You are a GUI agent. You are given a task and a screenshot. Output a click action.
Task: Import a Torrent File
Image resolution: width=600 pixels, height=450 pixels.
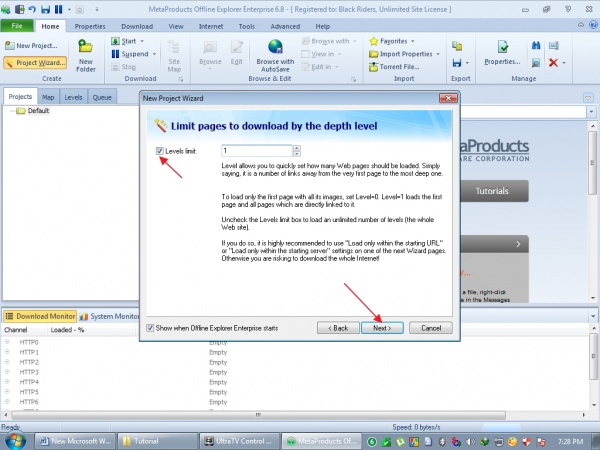(x=394, y=67)
